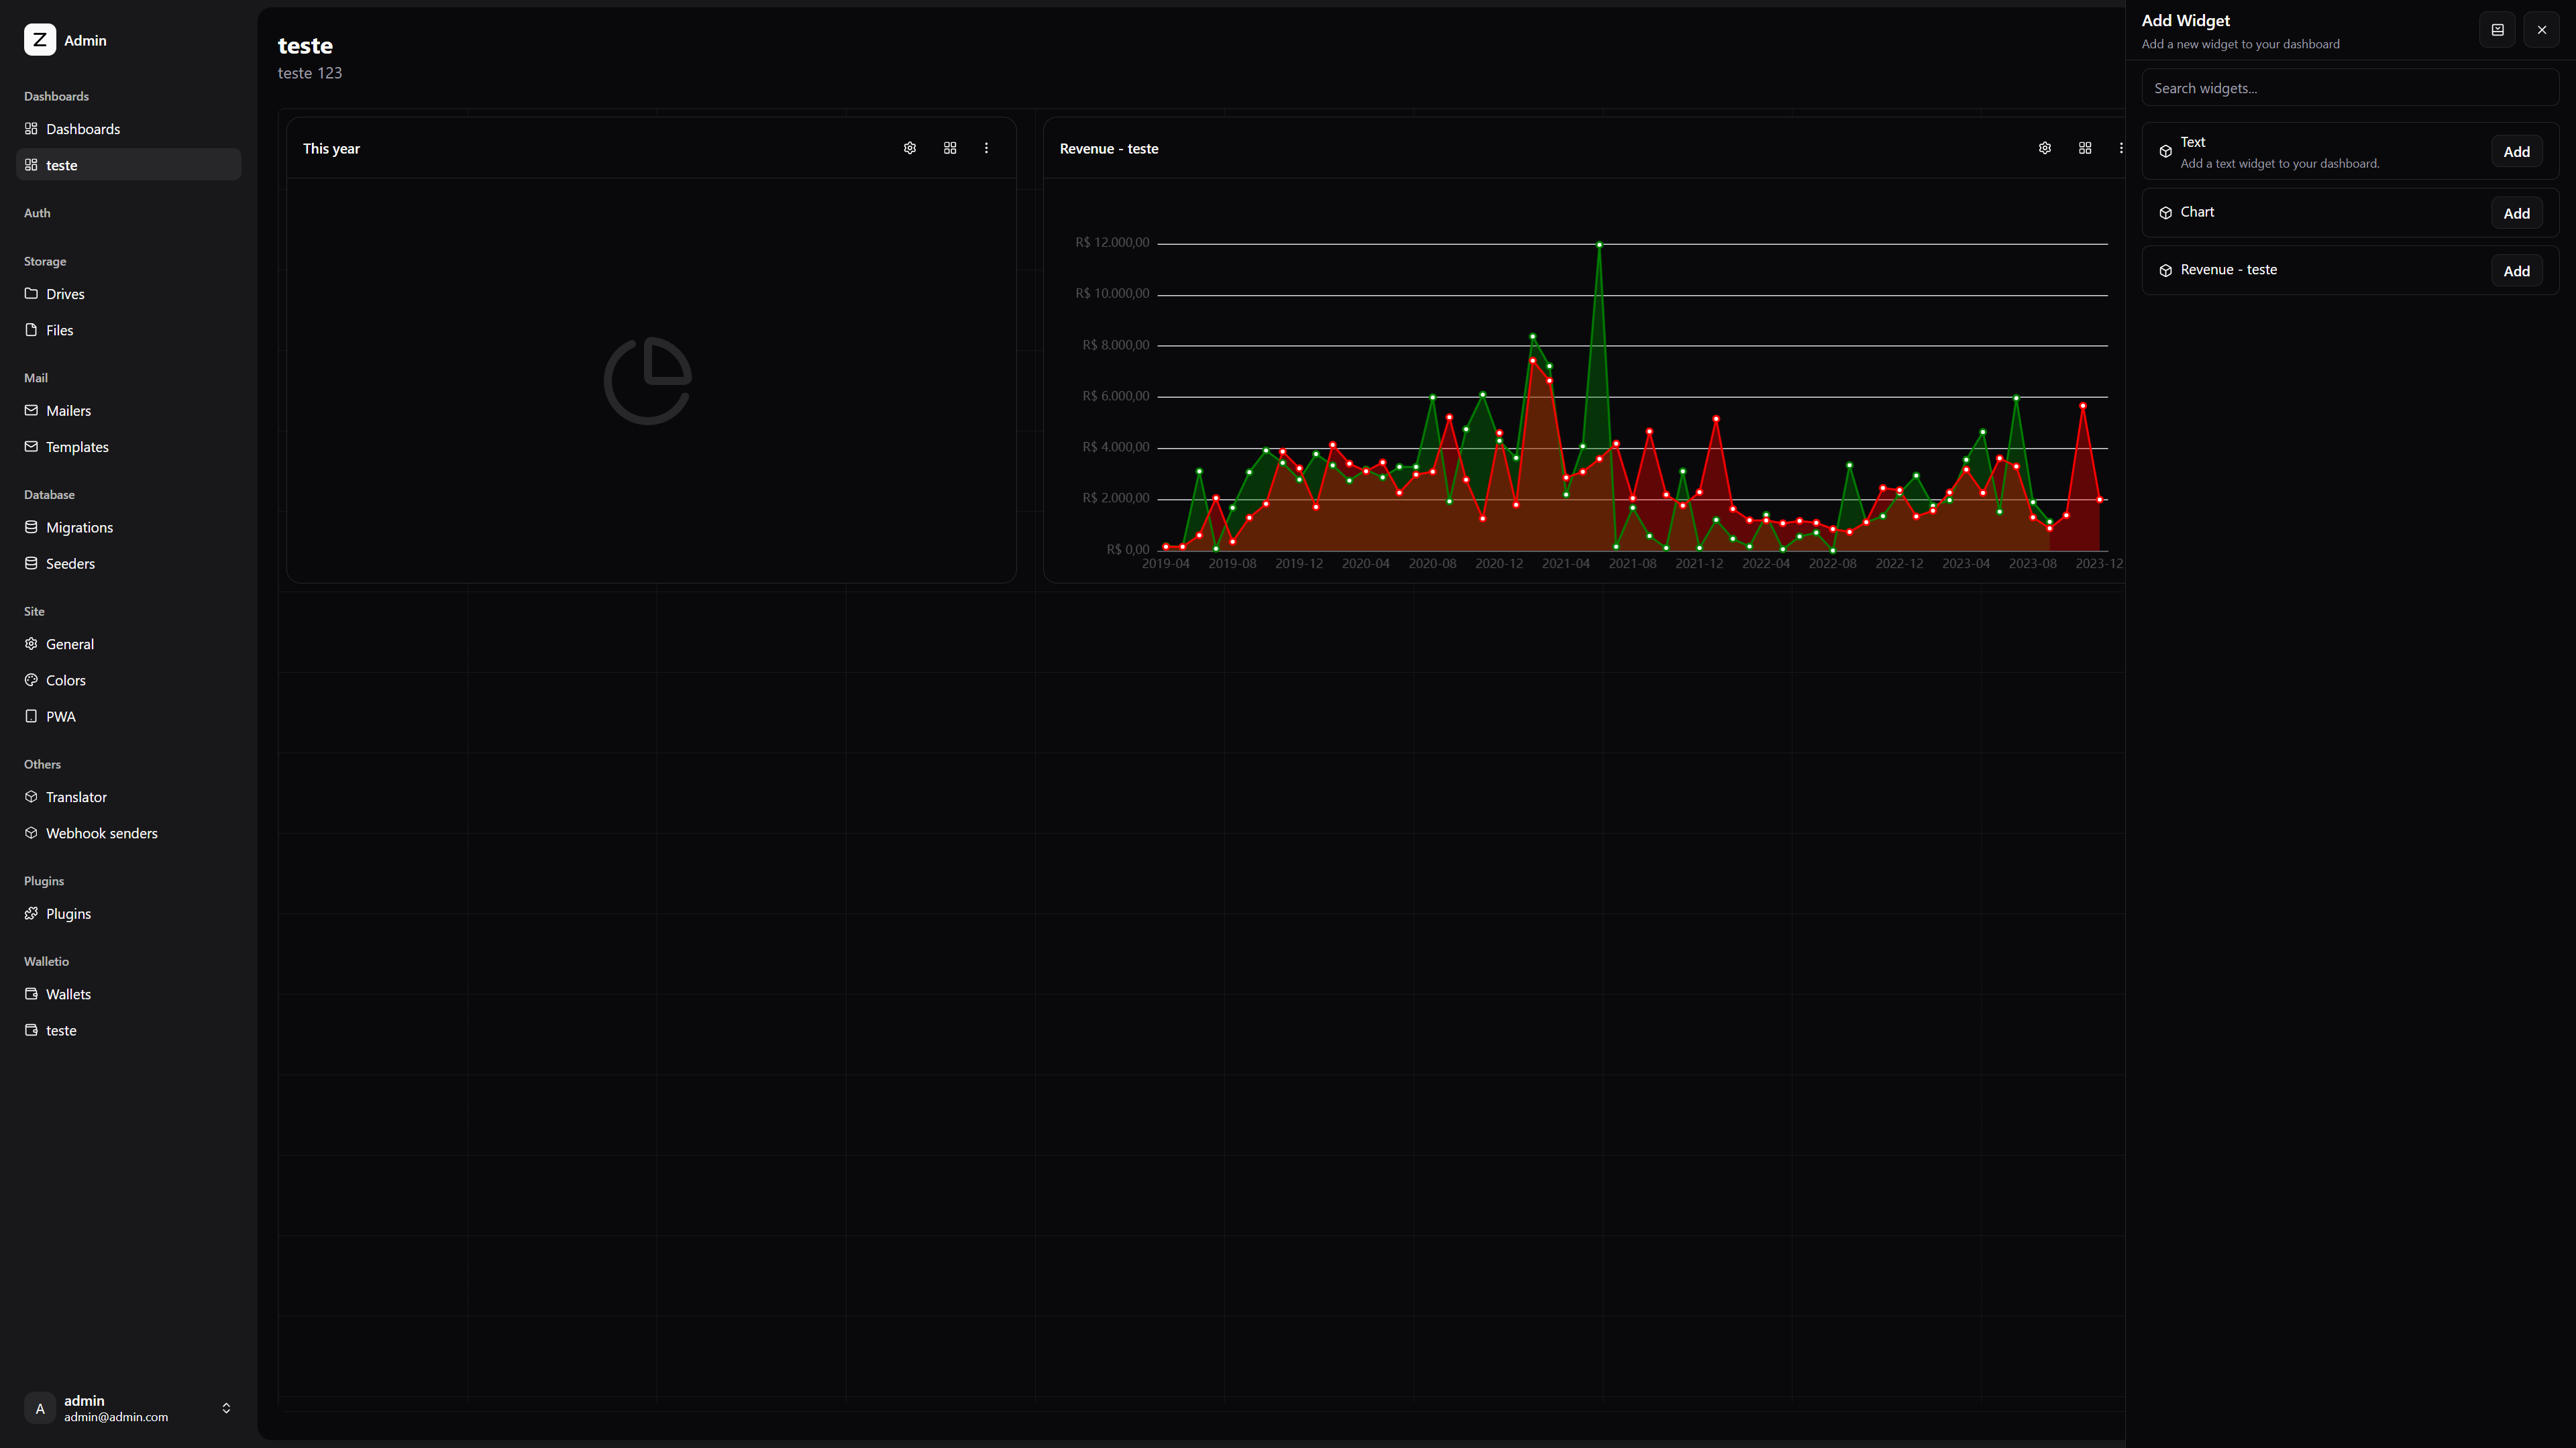The height and width of the screenshot is (1448, 2576).
Task: Click the Colors palette icon
Action: coord(31,680)
